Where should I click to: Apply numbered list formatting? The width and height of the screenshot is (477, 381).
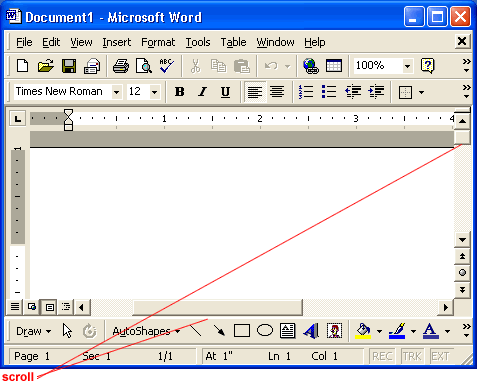306,92
